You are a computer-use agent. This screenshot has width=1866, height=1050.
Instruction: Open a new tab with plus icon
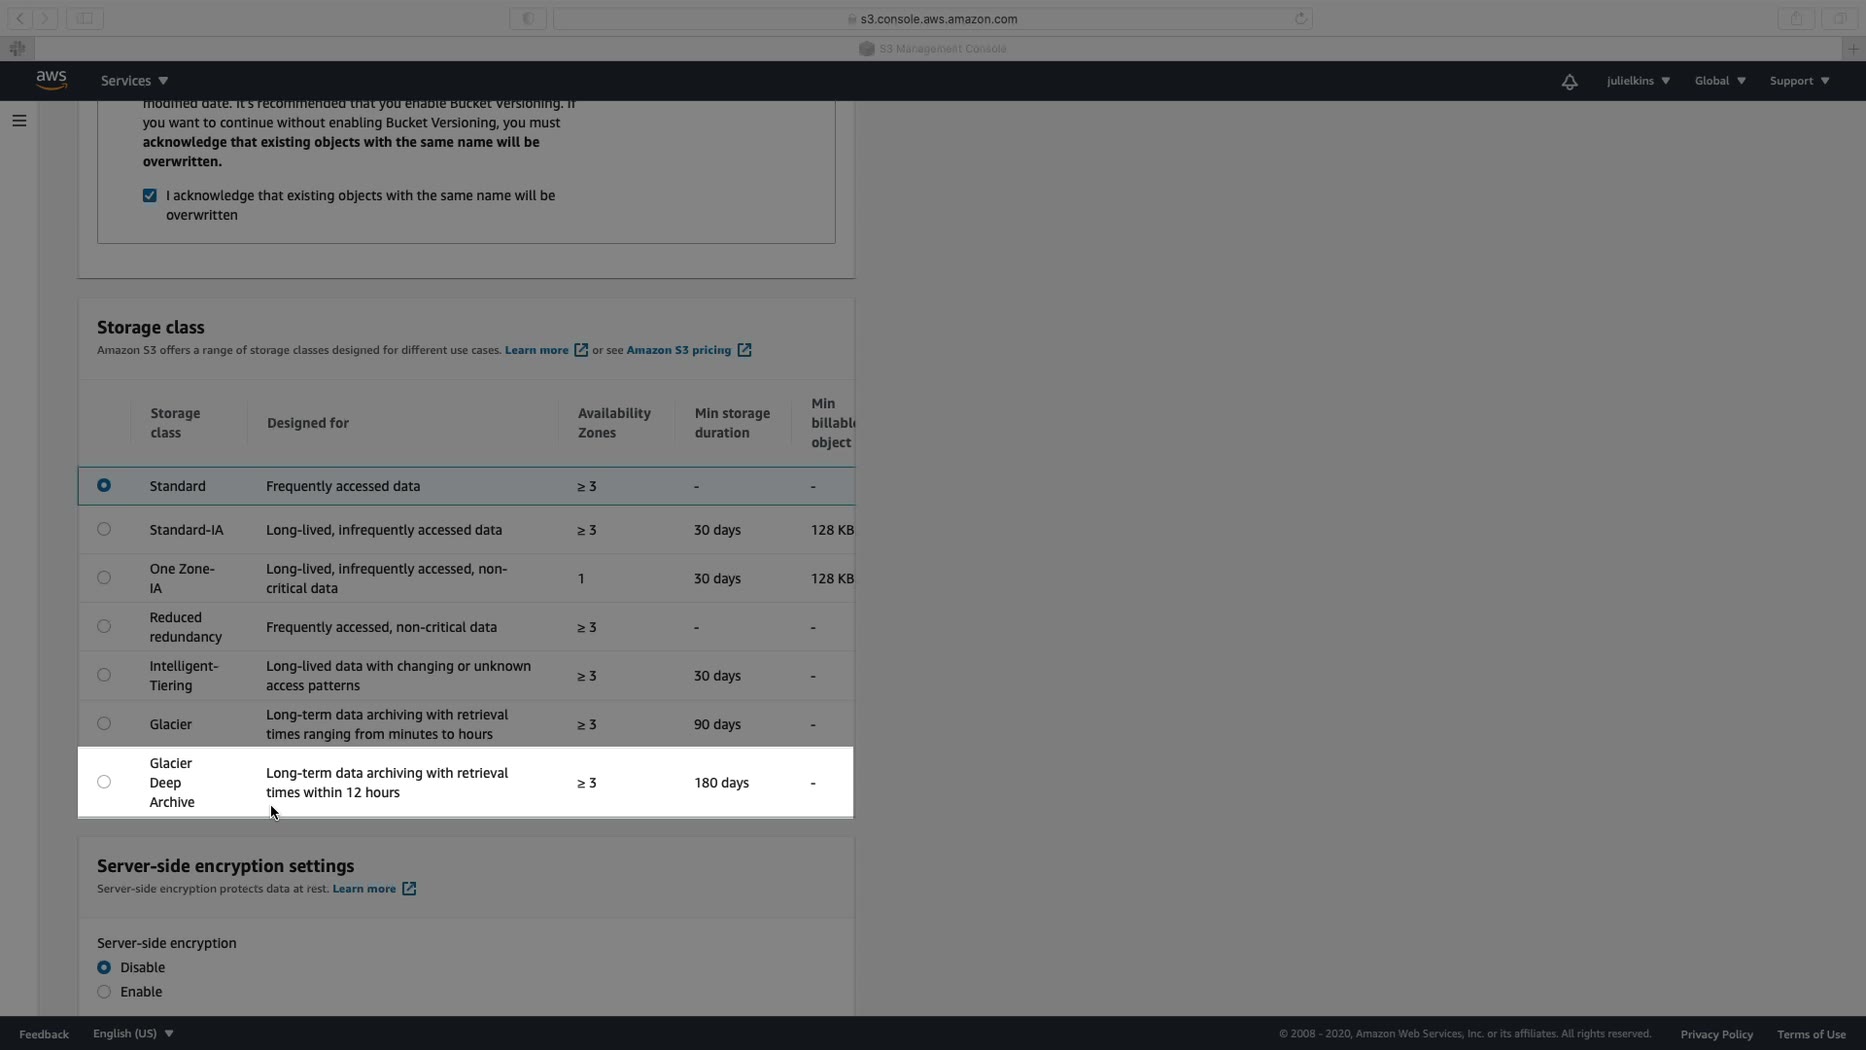pos(1853,48)
